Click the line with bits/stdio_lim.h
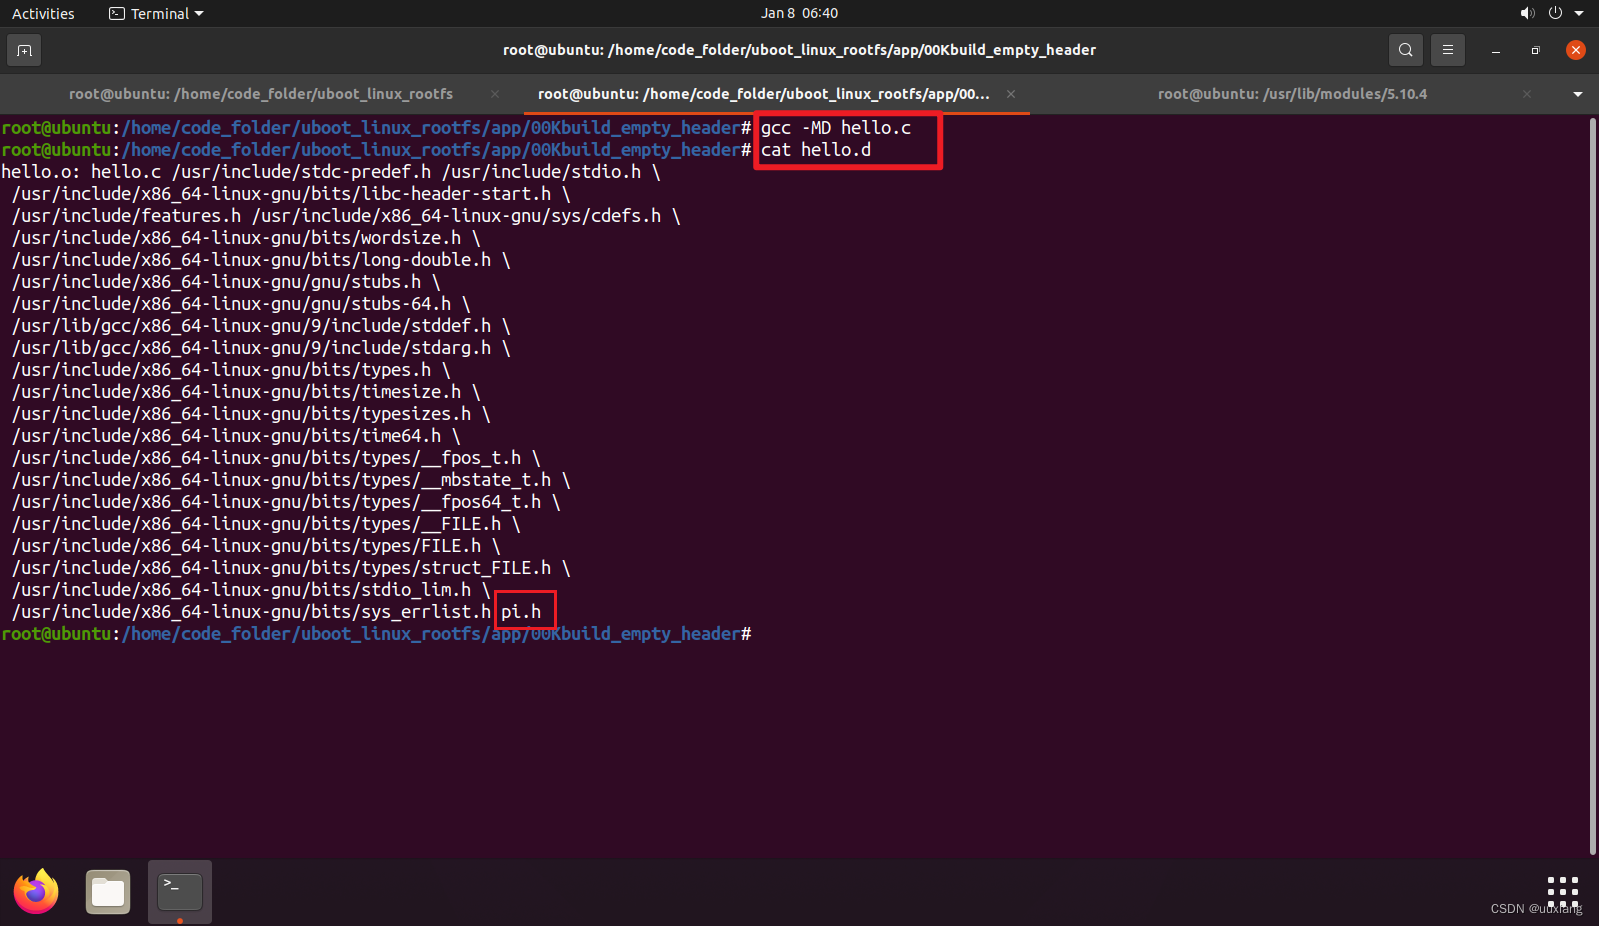 (x=251, y=590)
